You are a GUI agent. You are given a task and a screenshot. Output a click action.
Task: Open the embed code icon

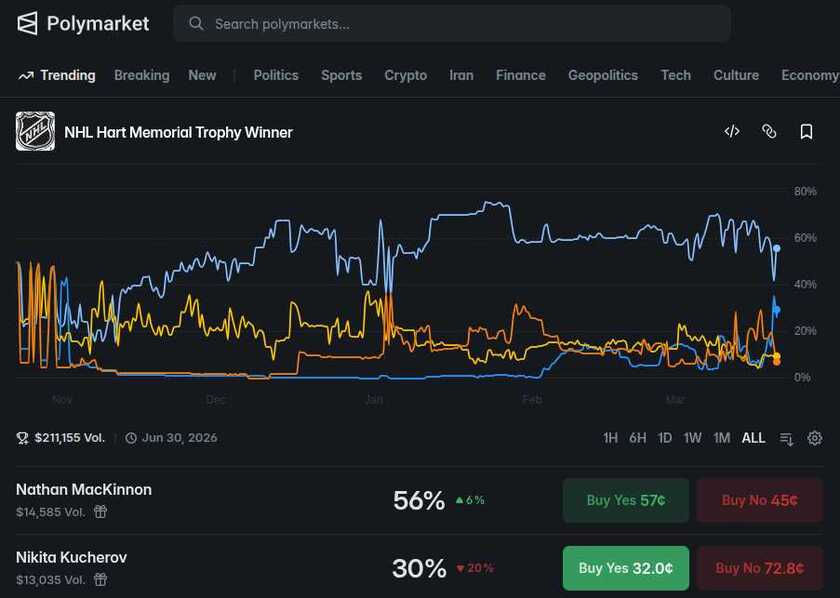click(732, 131)
